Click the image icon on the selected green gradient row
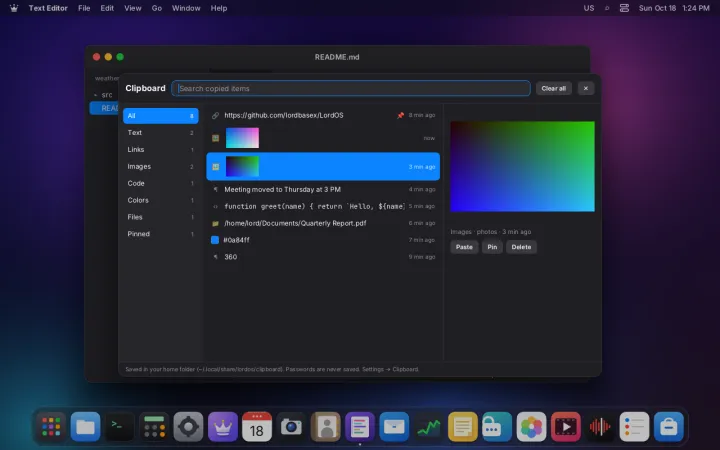 (215, 167)
